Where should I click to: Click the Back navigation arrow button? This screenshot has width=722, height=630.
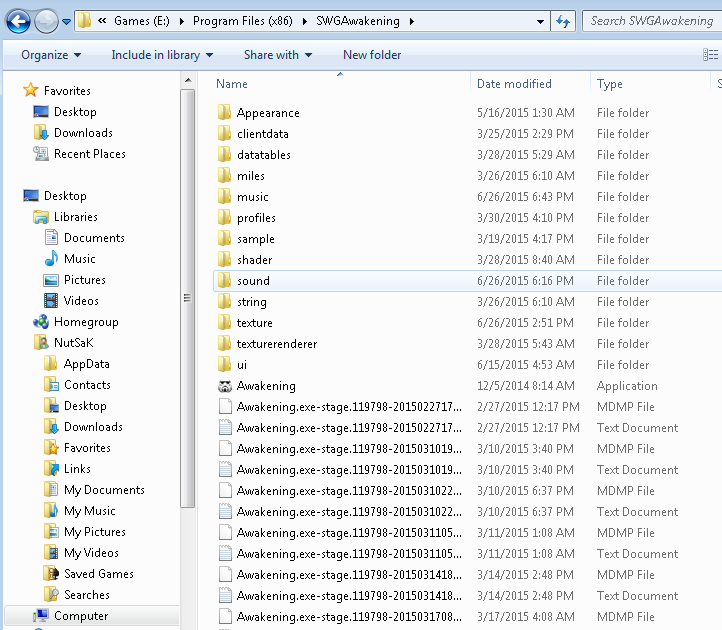point(18,20)
